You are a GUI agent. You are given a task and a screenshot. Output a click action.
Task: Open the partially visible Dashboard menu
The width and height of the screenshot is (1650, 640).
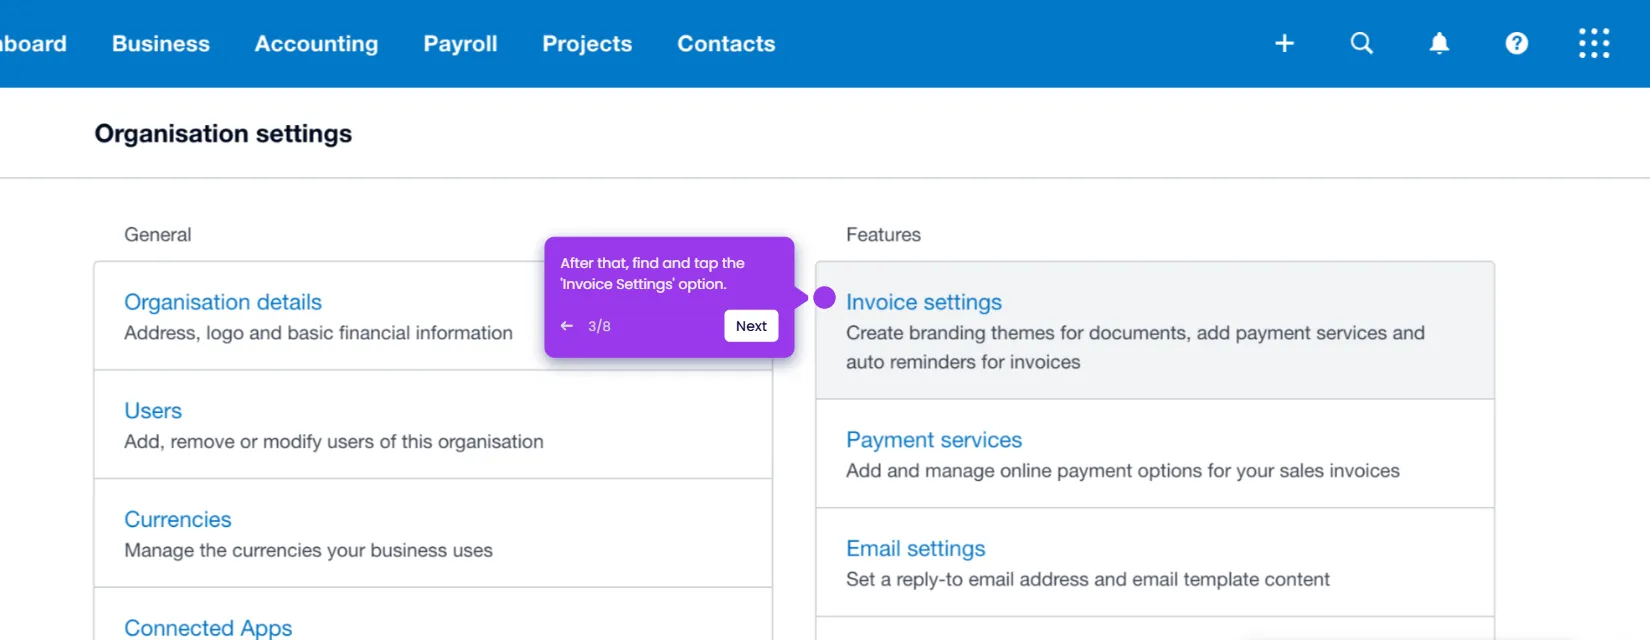click(33, 44)
